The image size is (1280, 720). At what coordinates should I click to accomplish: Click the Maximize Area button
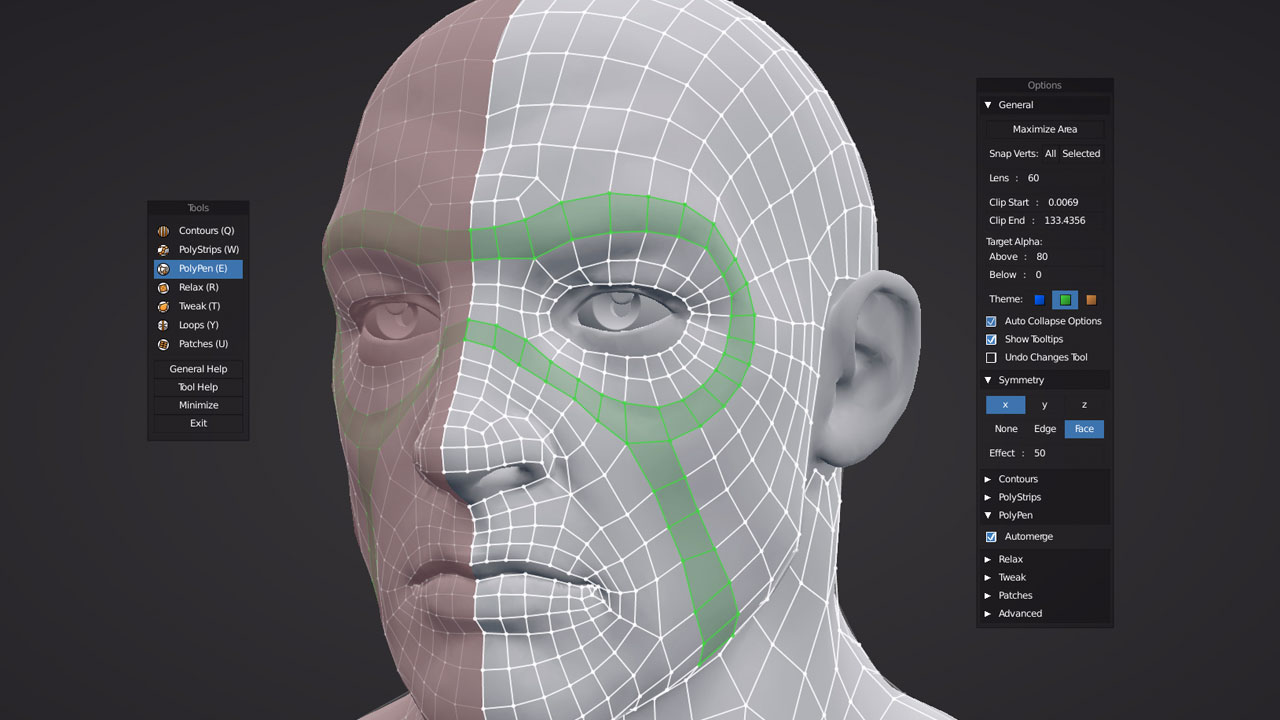(x=1044, y=129)
